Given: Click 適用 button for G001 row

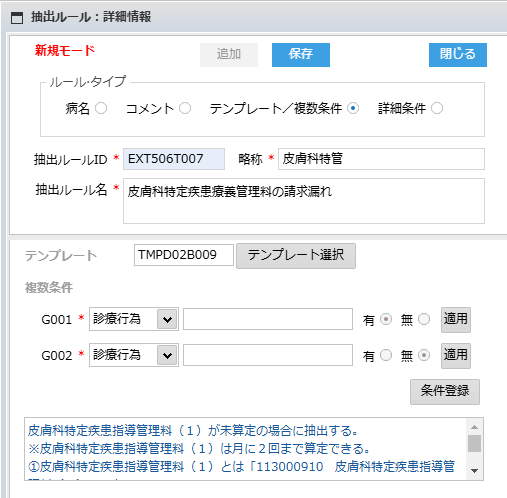Looking at the screenshot, I should (456, 320).
